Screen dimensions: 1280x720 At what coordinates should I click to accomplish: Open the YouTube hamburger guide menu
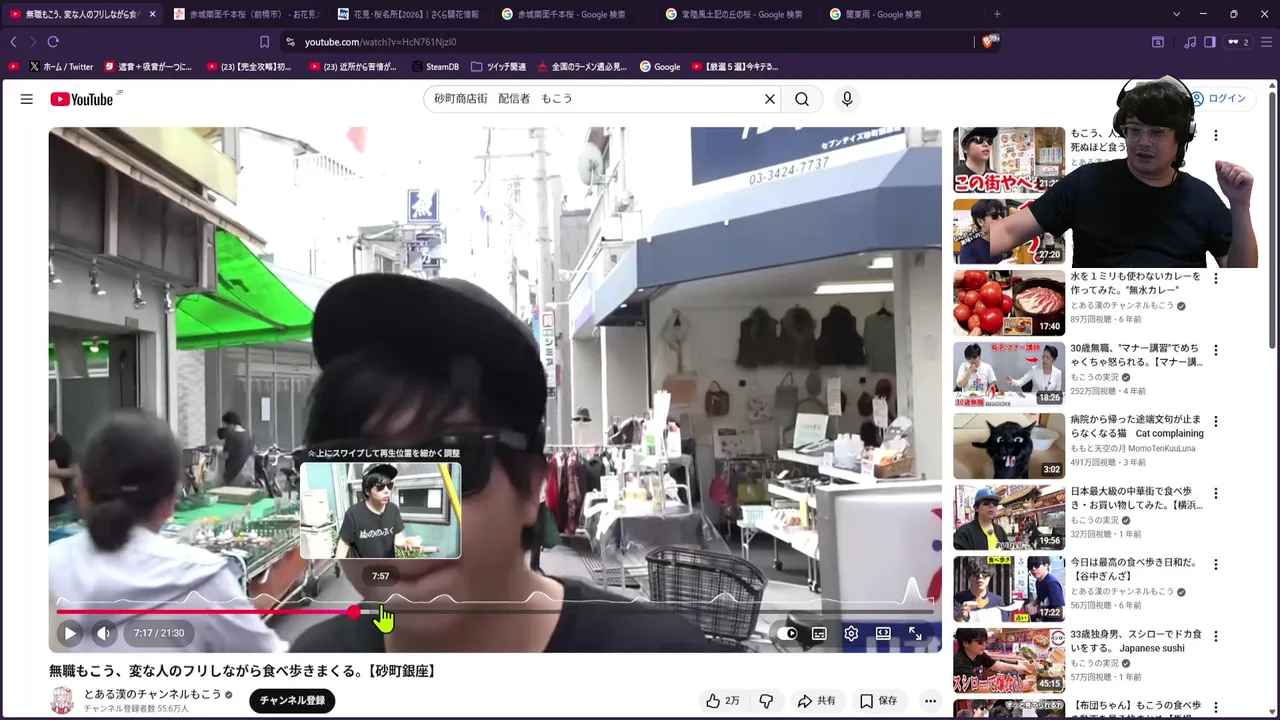27,99
